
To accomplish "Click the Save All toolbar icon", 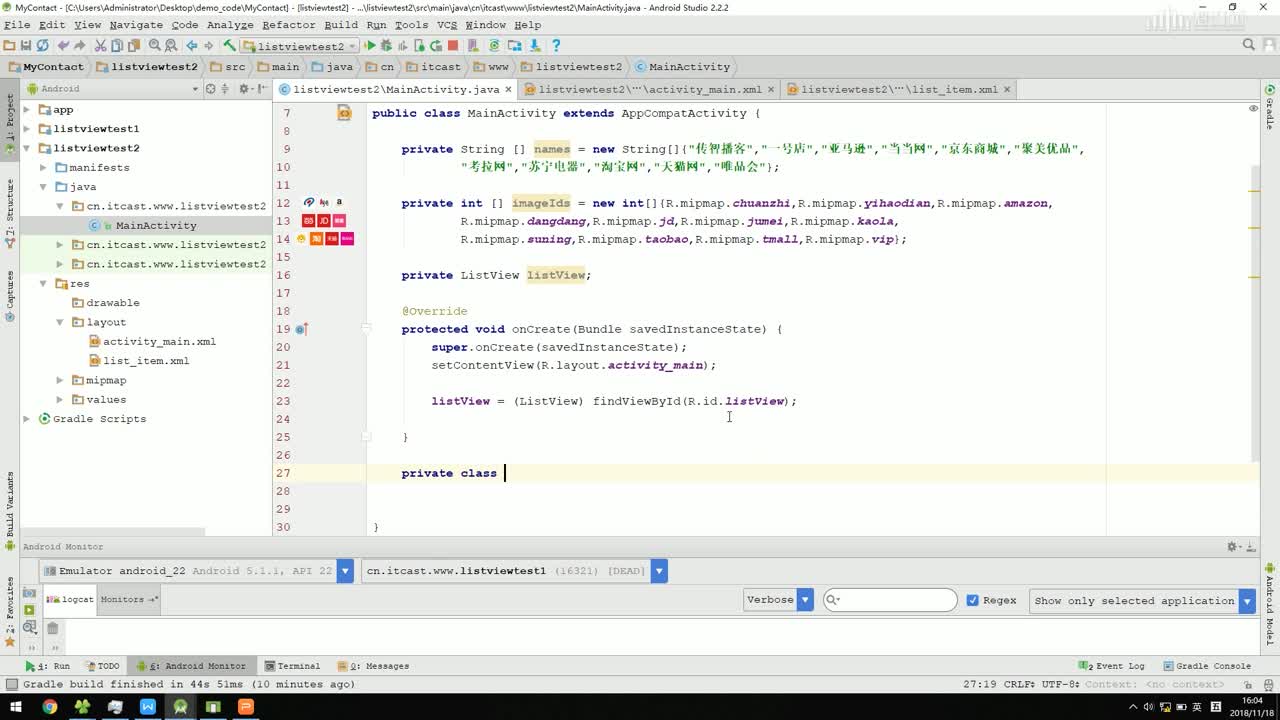I will [25, 46].
